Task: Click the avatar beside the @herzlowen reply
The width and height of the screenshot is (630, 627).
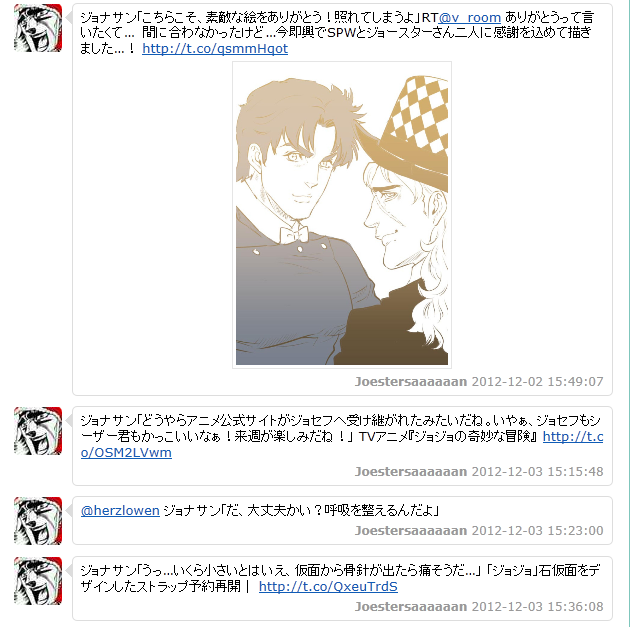Action: point(38,521)
